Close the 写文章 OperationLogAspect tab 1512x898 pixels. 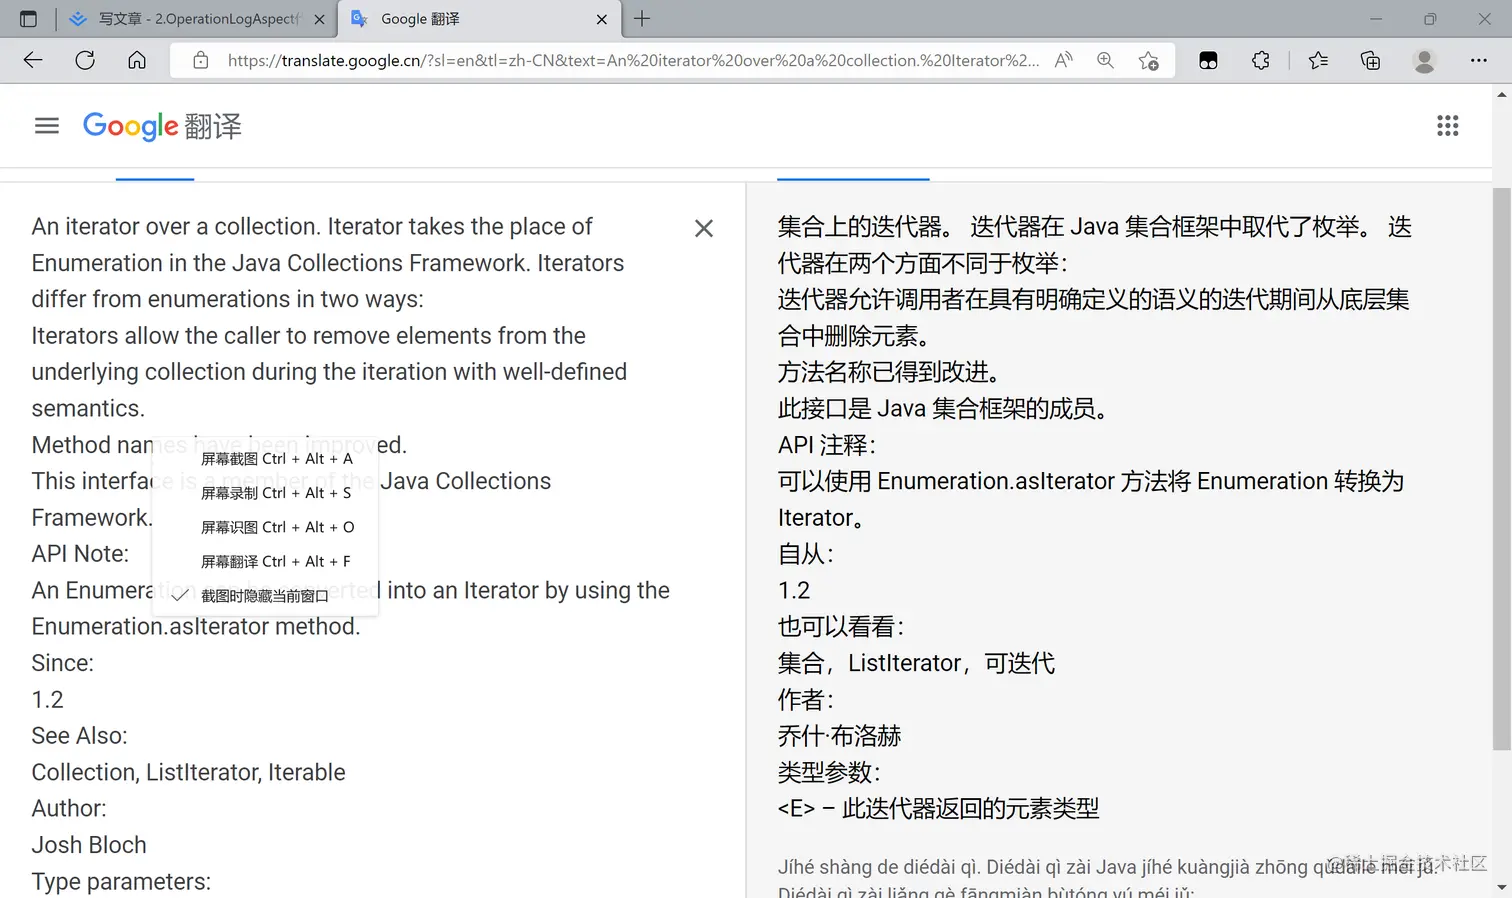click(320, 19)
